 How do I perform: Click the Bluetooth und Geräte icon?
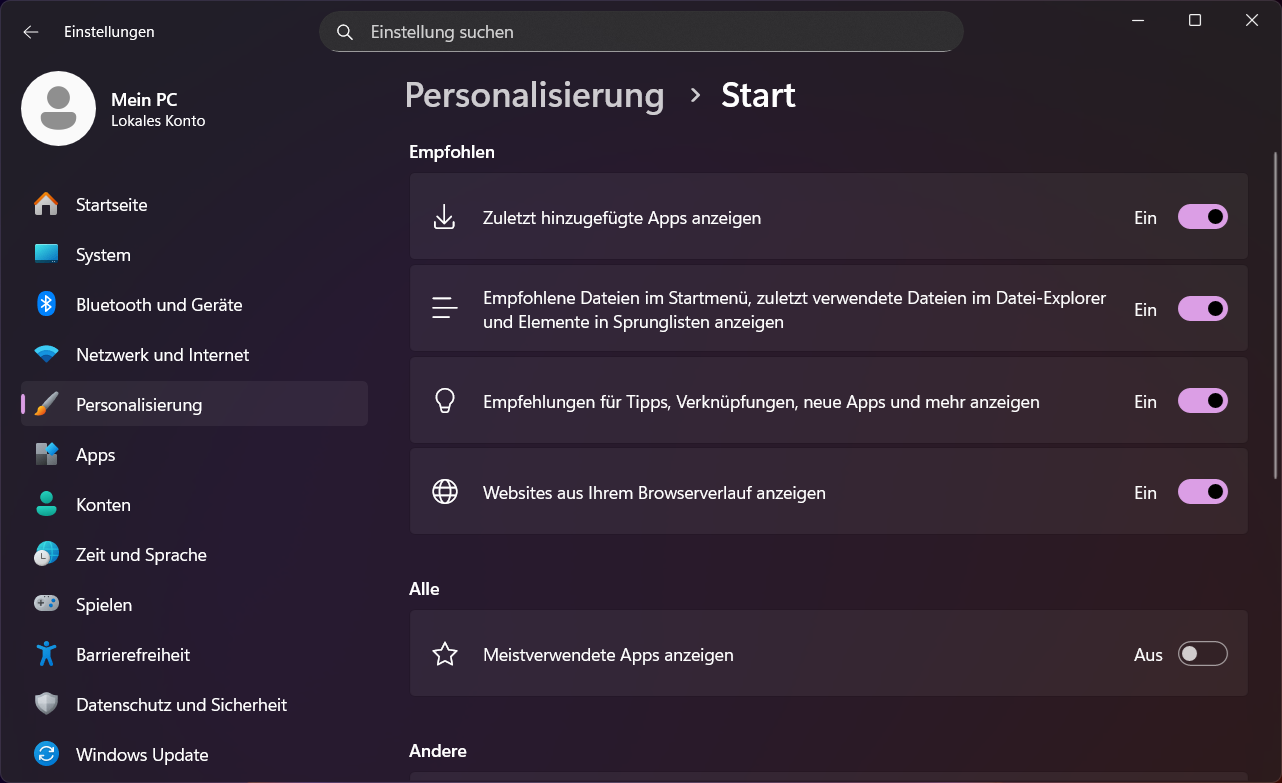tap(46, 305)
